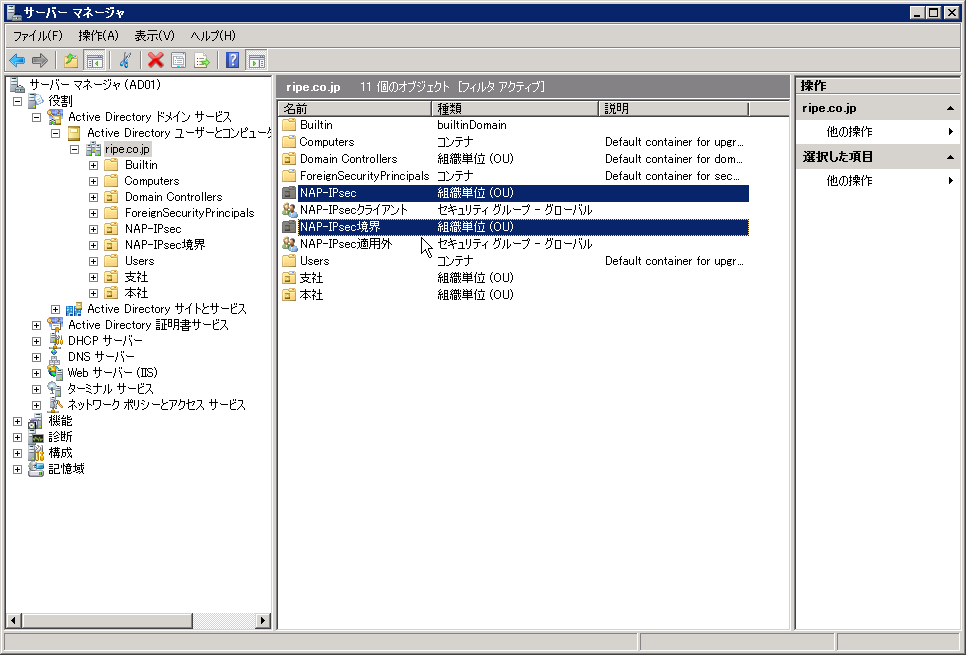Select DNS サーバー in the tree
The height and width of the screenshot is (655, 966).
[101, 357]
